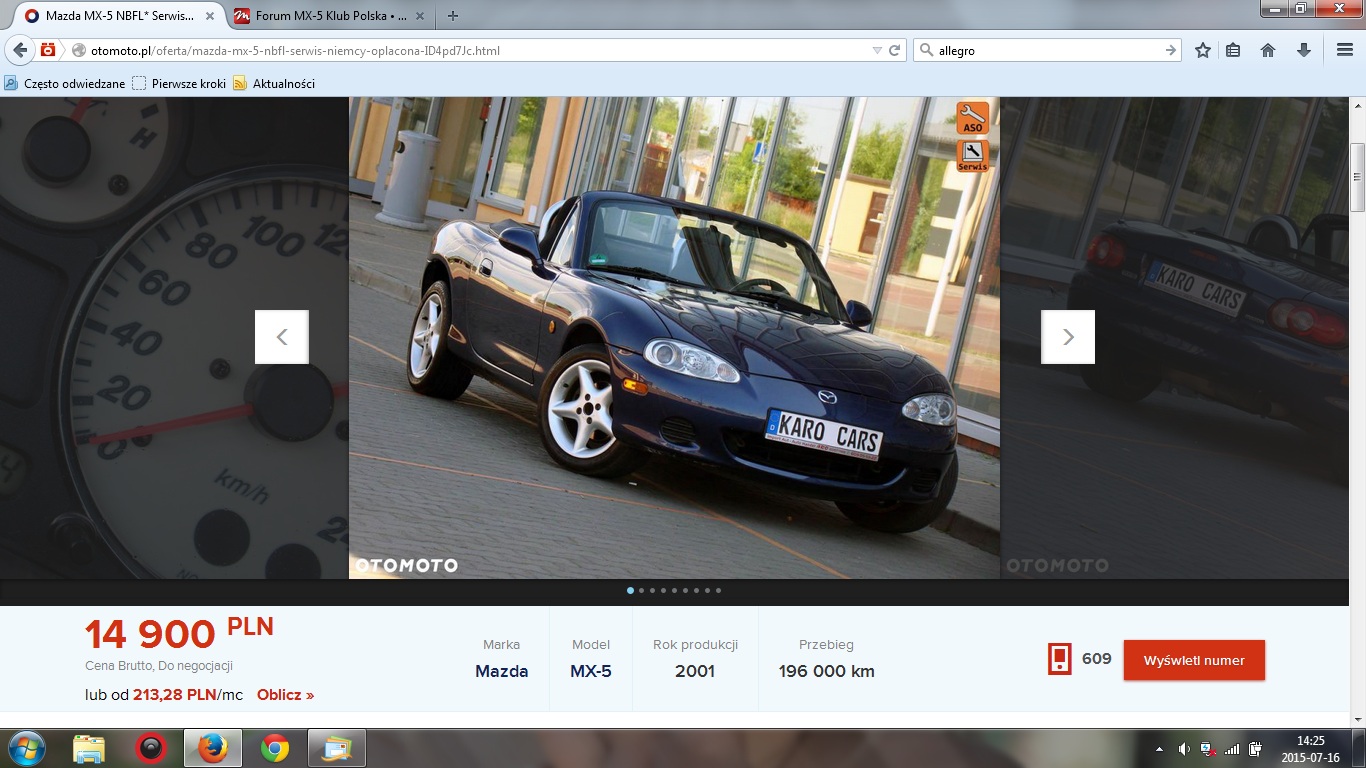Open the downloads arrow icon
Image resolution: width=1366 pixels, height=768 pixels.
click(x=1304, y=50)
